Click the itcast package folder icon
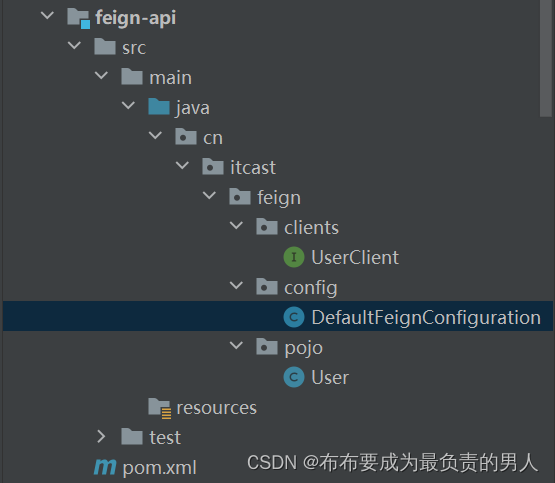This screenshot has width=555, height=483. 213,167
